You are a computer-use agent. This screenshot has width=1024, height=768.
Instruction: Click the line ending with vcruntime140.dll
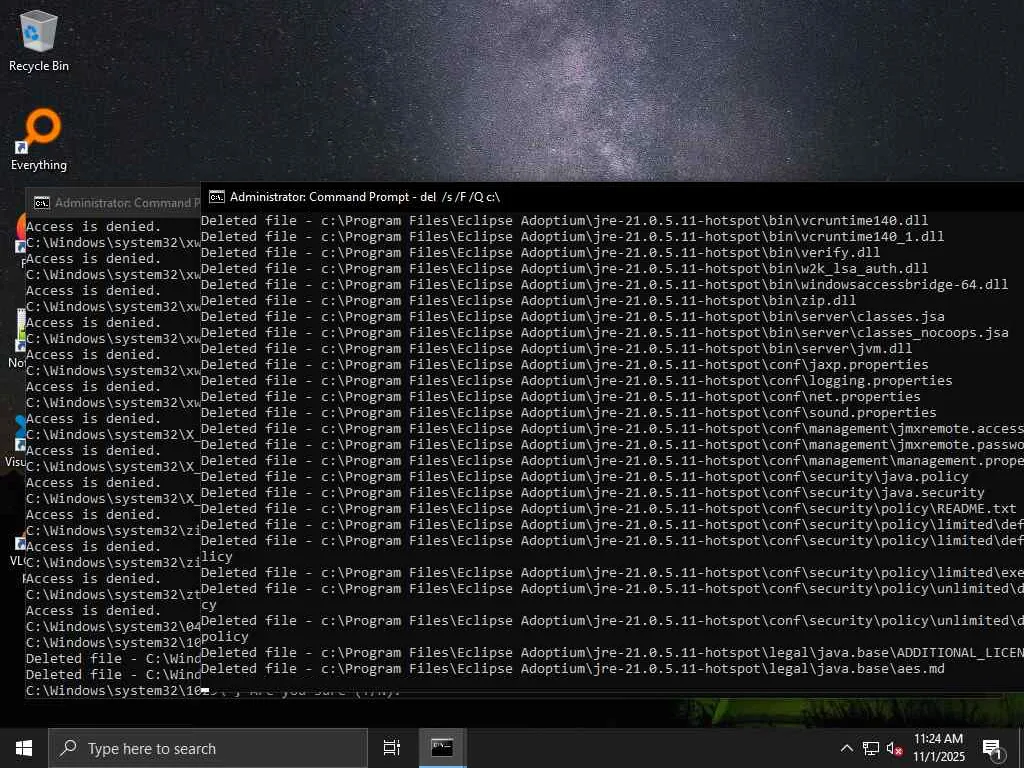[564, 221]
